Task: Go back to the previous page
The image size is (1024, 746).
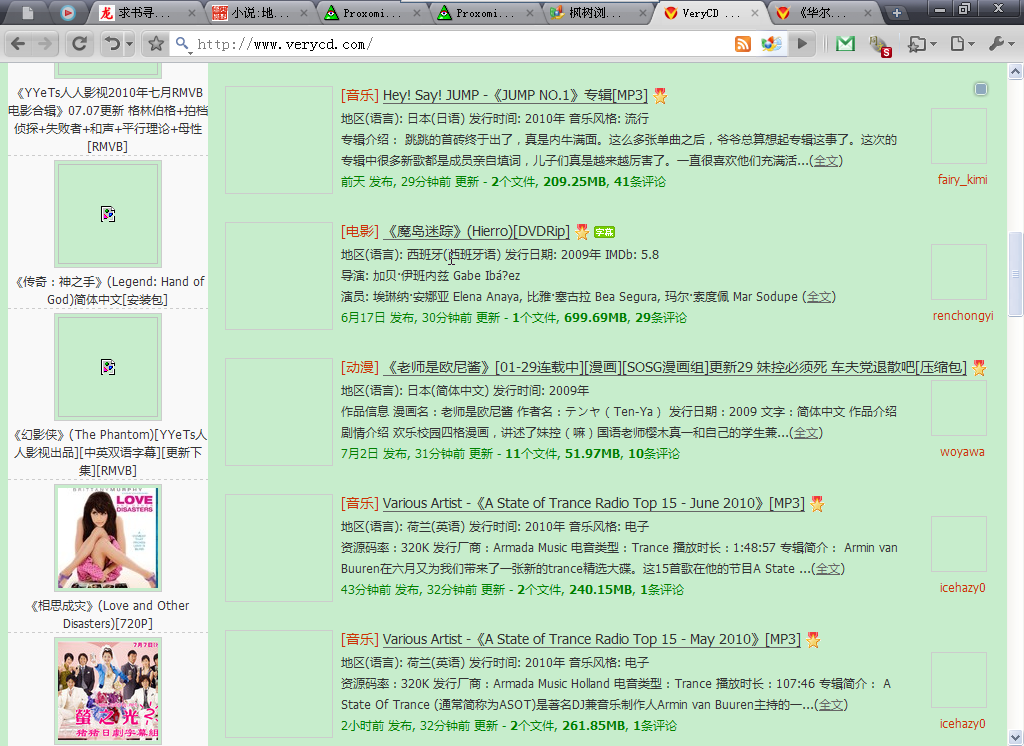Action: pyautogui.click(x=18, y=44)
